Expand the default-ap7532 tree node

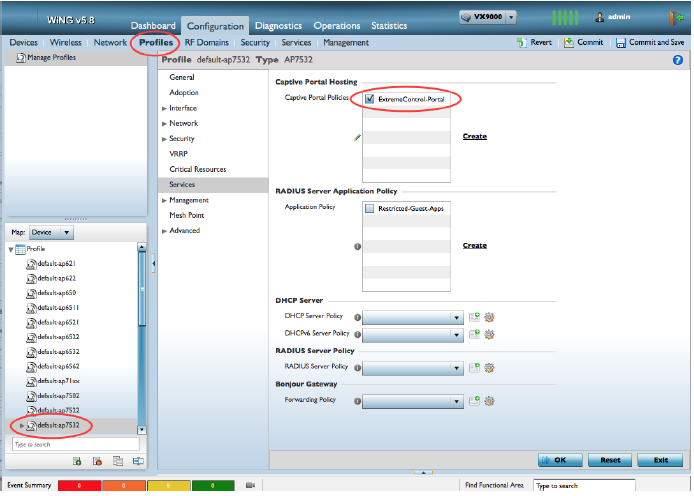click(x=22, y=426)
